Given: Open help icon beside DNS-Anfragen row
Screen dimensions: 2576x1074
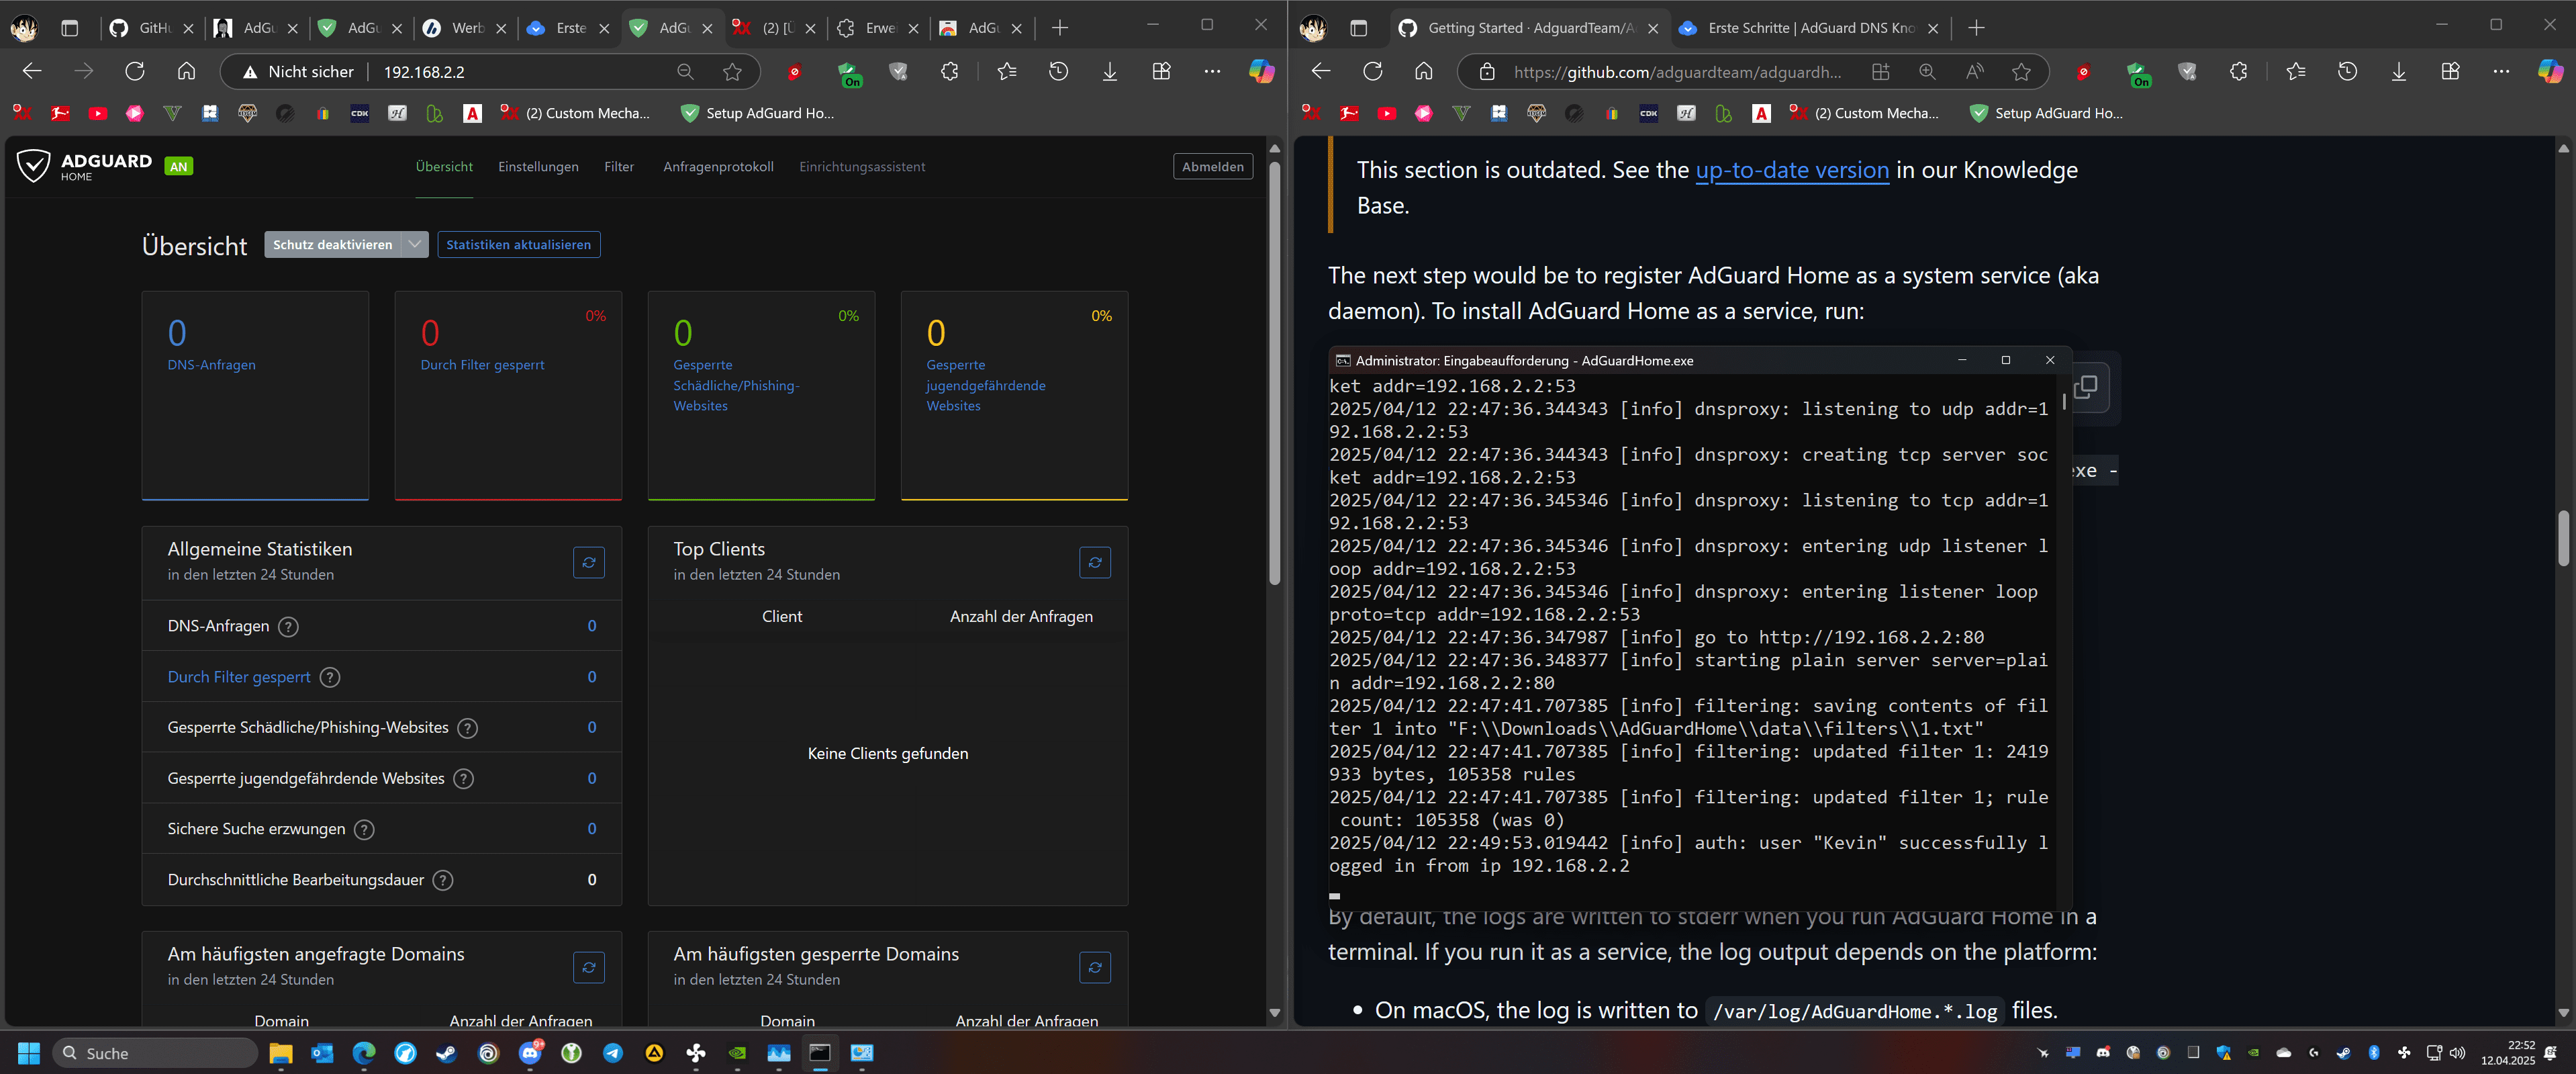Looking at the screenshot, I should [x=288, y=627].
